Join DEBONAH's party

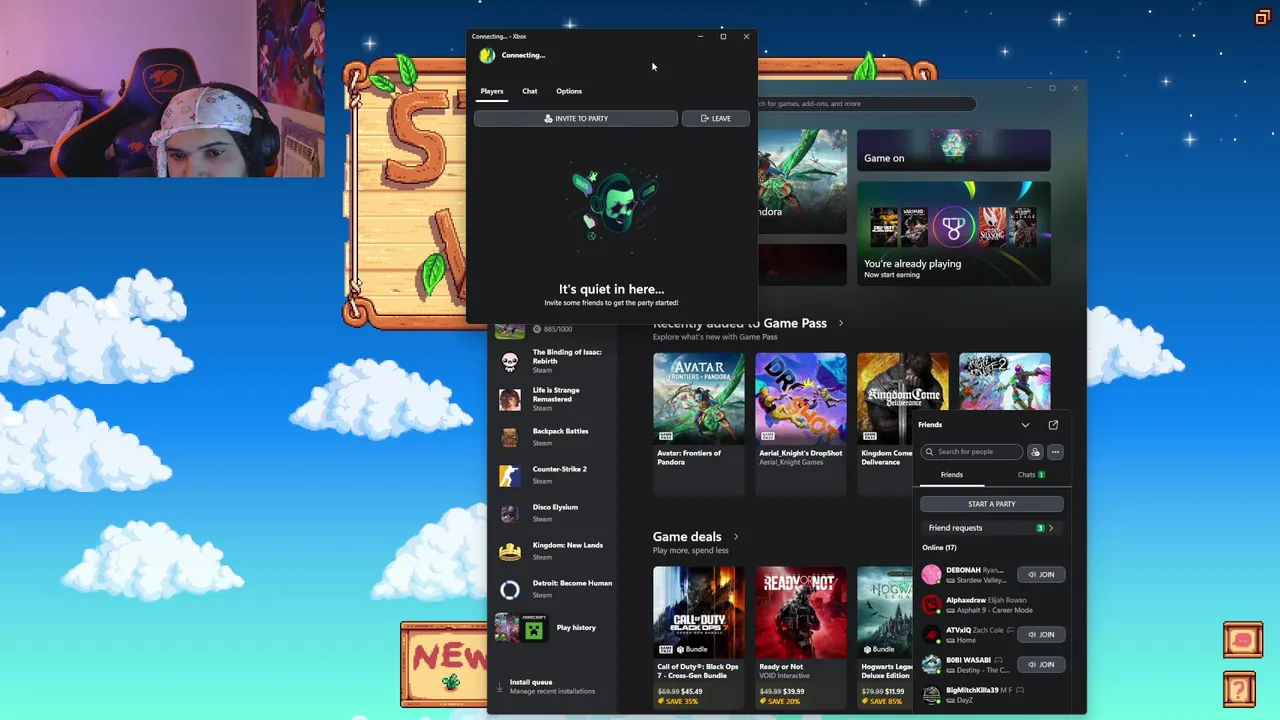[1041, 575]
